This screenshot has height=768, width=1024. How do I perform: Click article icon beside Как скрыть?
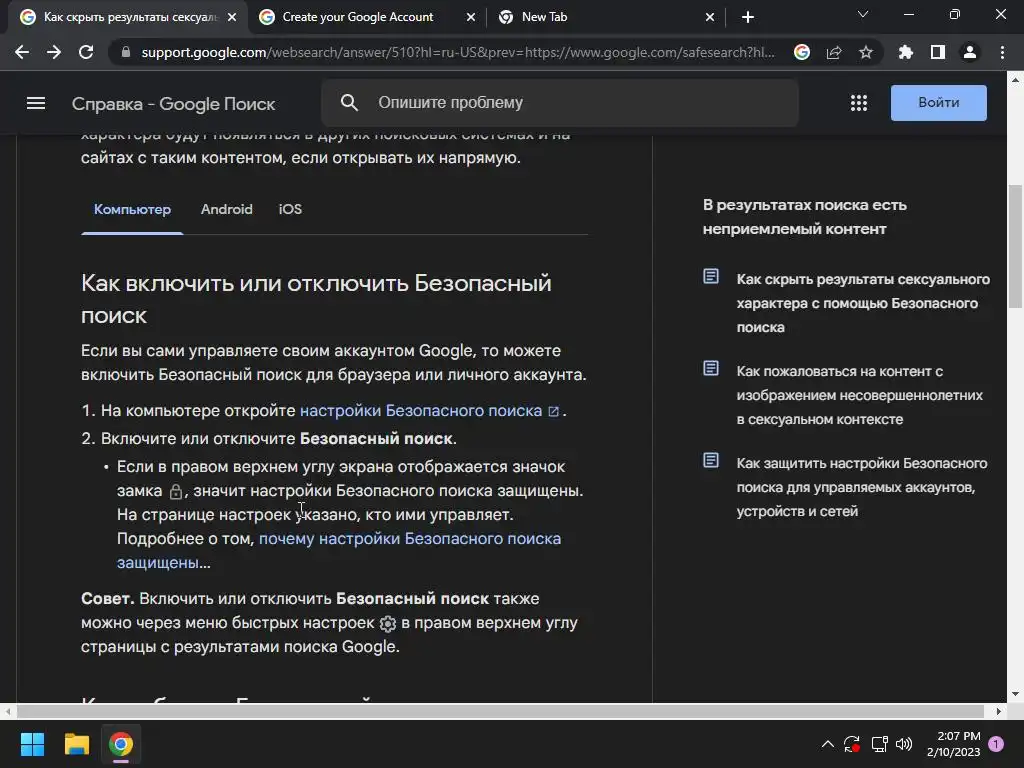click(x=711, y=276)
